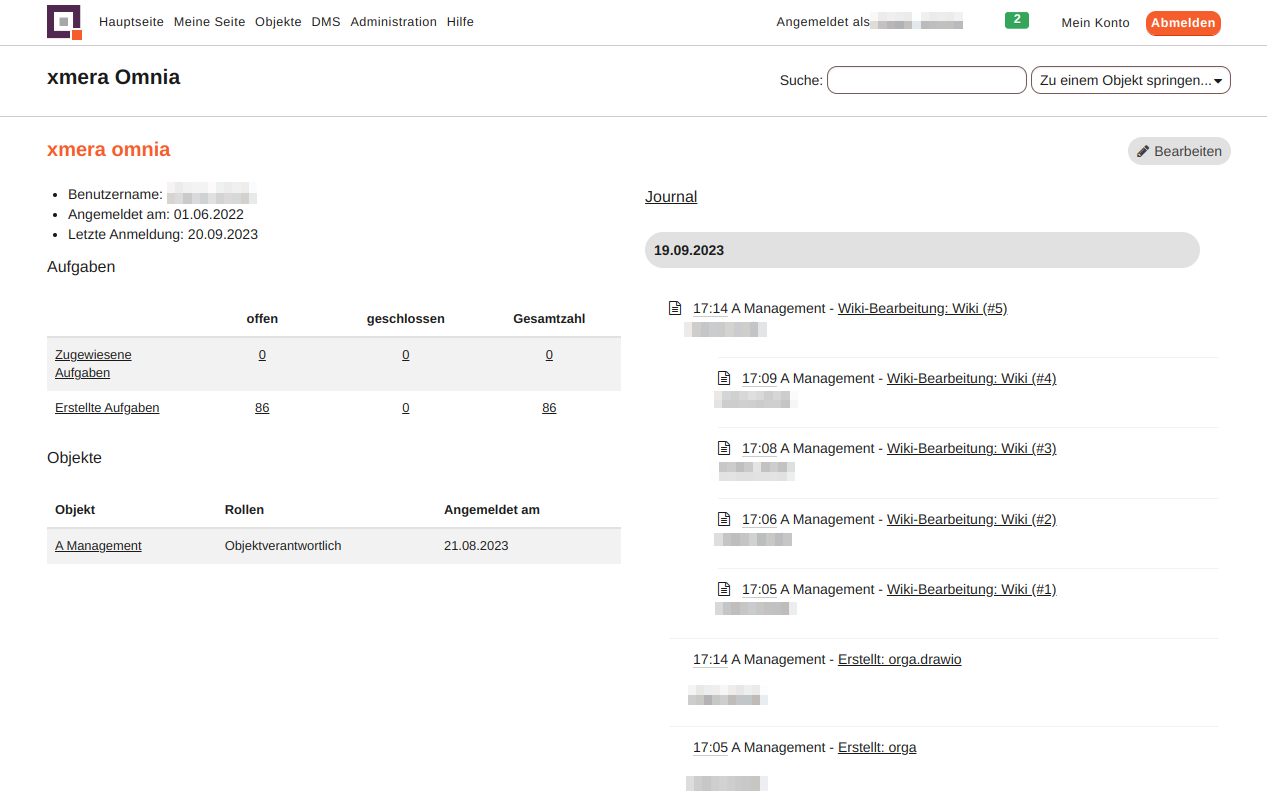This screenshot has height=797, width=1267.
Task: Click the document icon beside Wiki (#1) entry
Action: click(x=723, y=589)
